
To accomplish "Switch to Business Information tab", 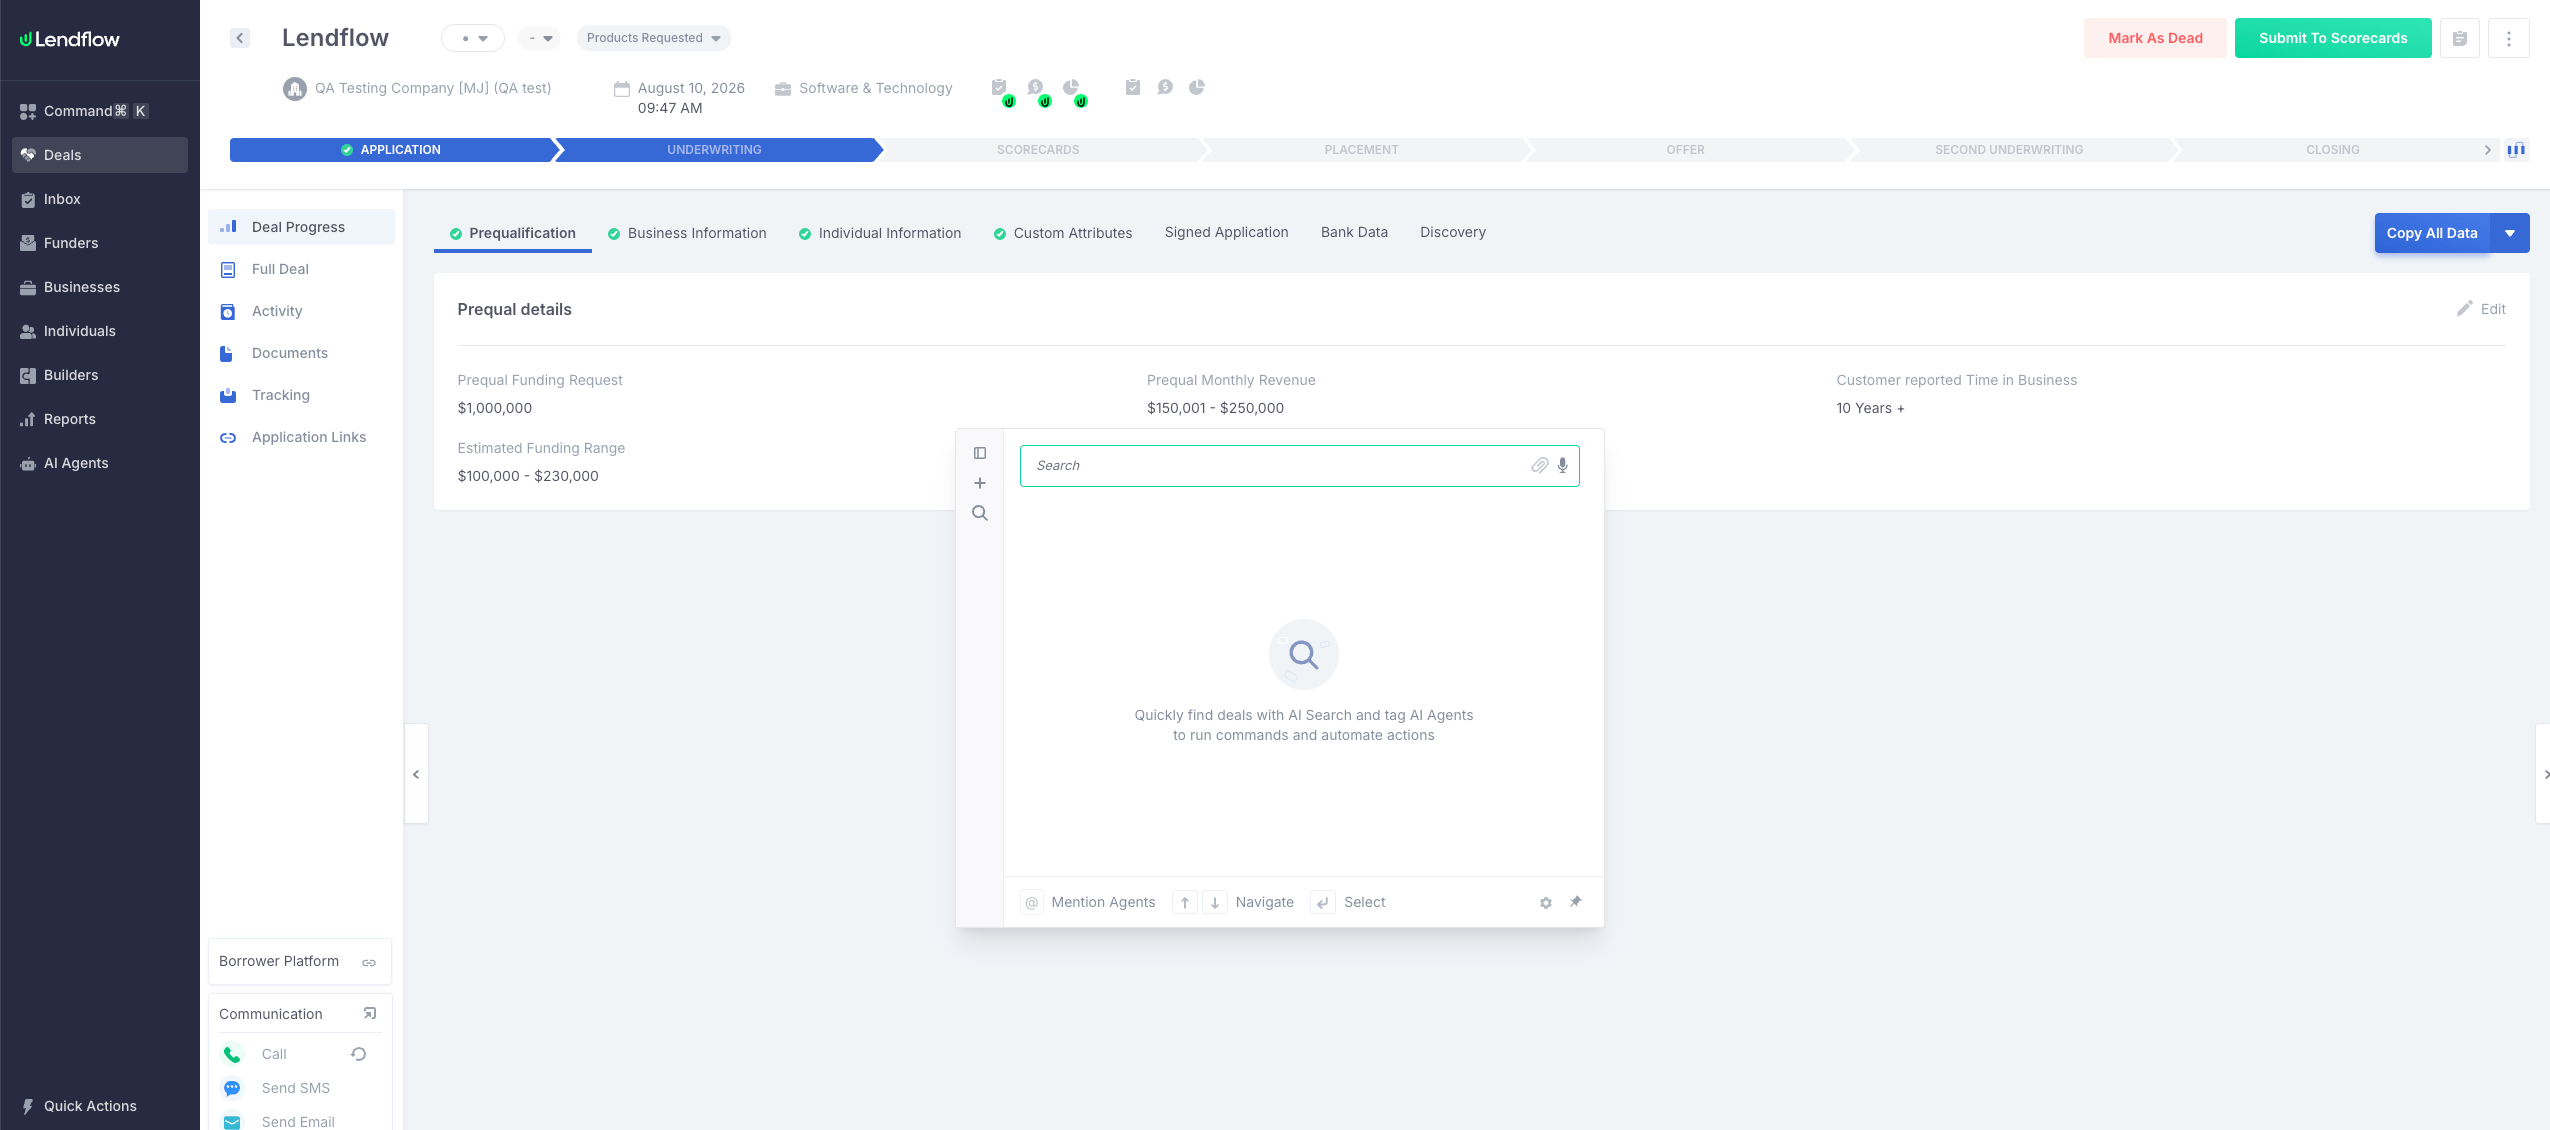I will 687,233.
